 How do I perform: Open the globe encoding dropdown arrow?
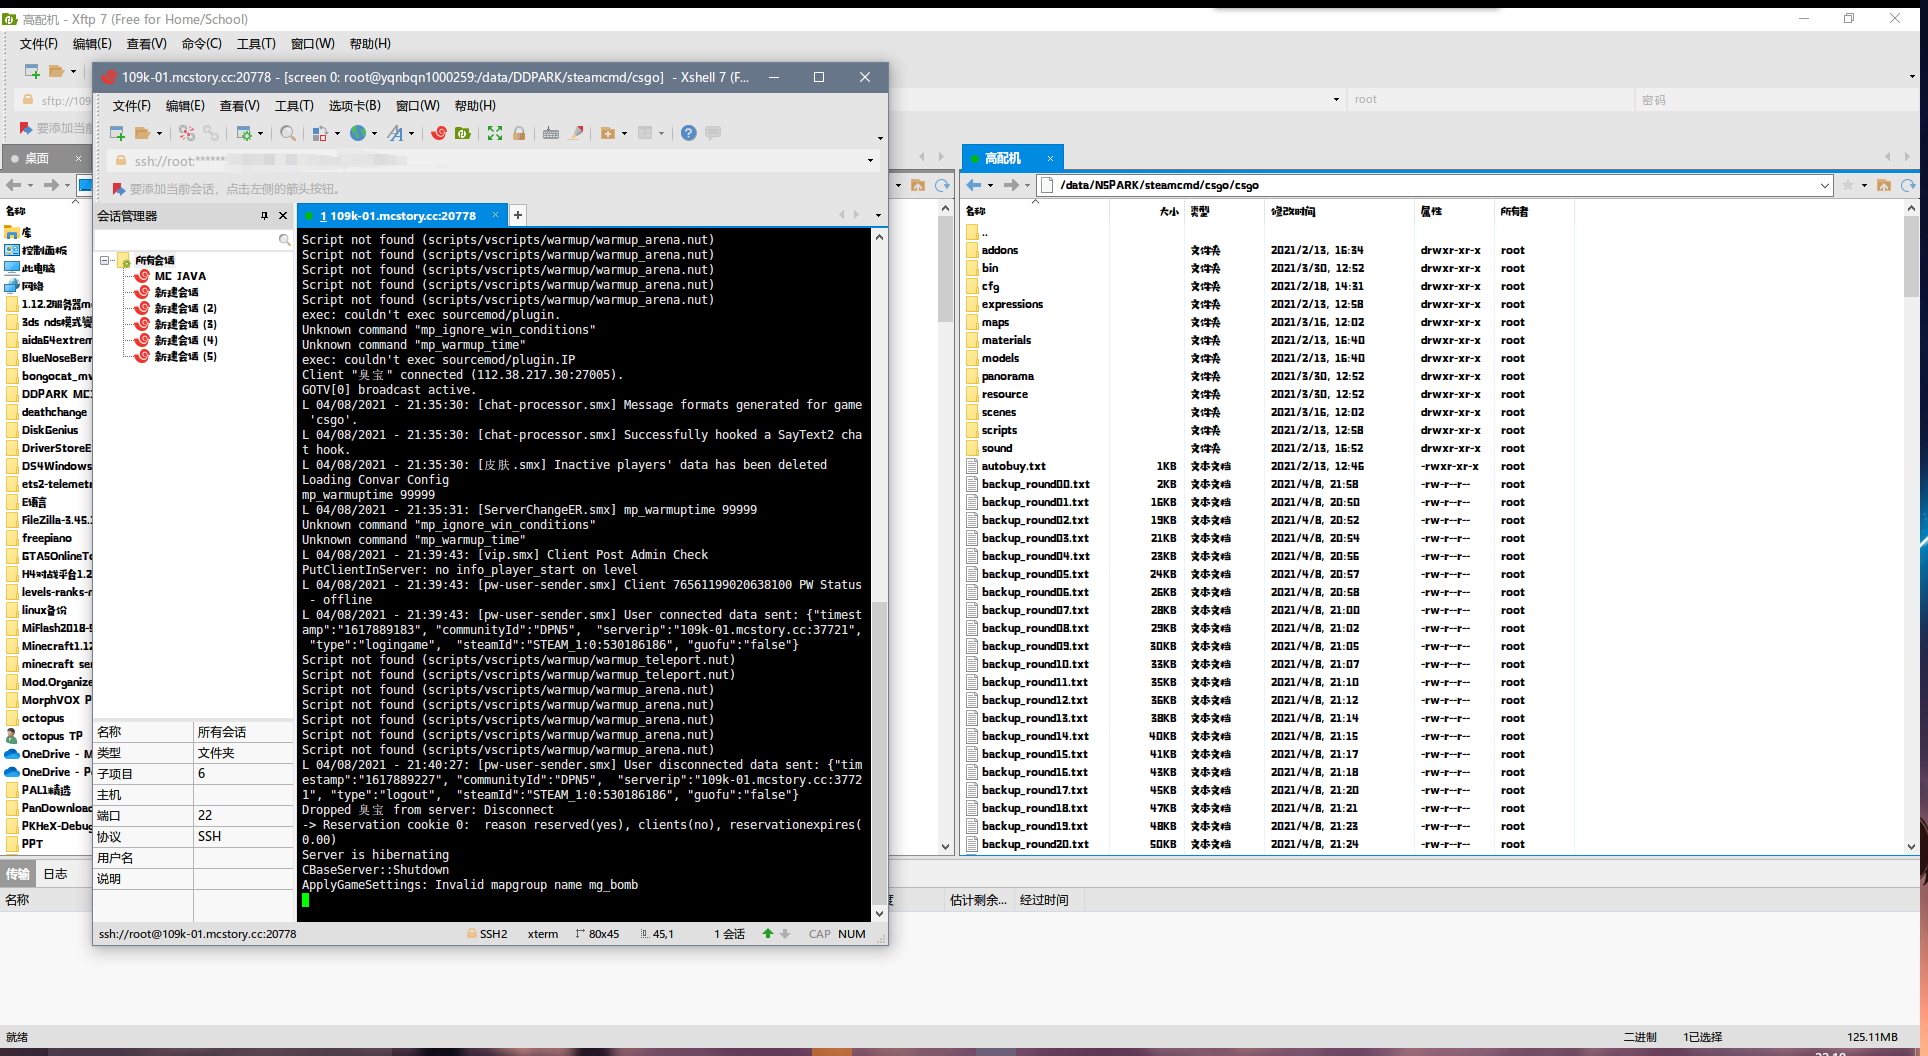[374, 134]
